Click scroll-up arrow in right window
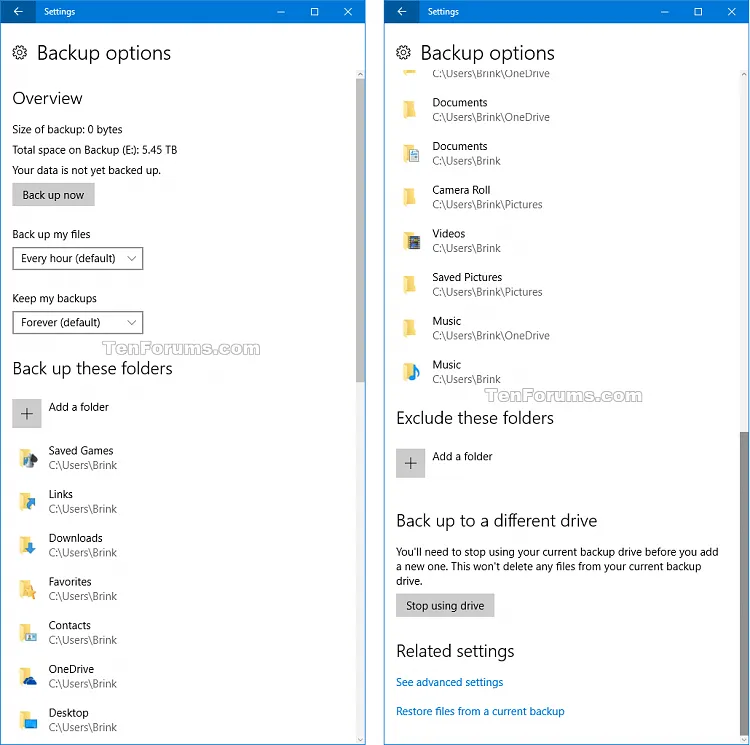This screenshot has width=750, height=745. (x=744, y=75)
